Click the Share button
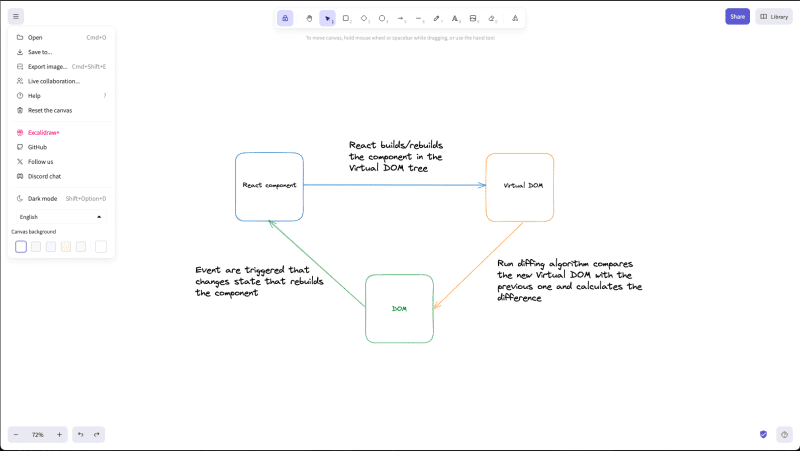Screen dimensions: 800x451 [x=737, y=16]
